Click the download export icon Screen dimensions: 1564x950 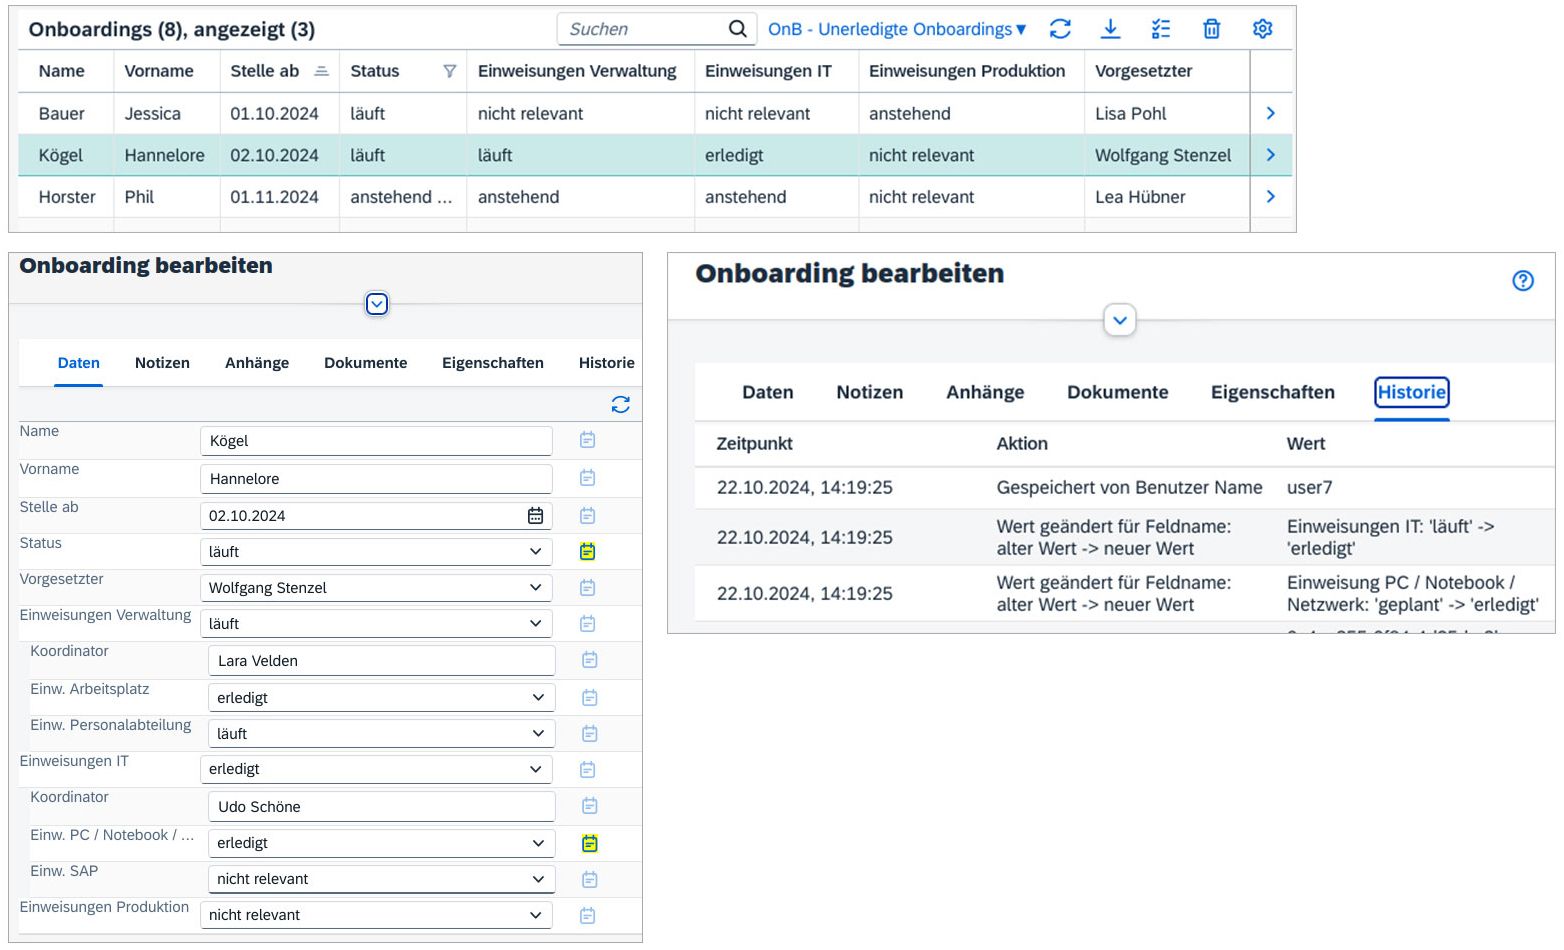tap(1110, 29)
